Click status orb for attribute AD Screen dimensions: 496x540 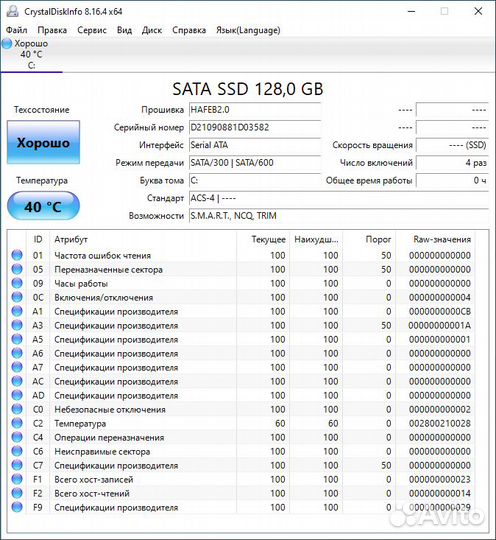point(17,395)
